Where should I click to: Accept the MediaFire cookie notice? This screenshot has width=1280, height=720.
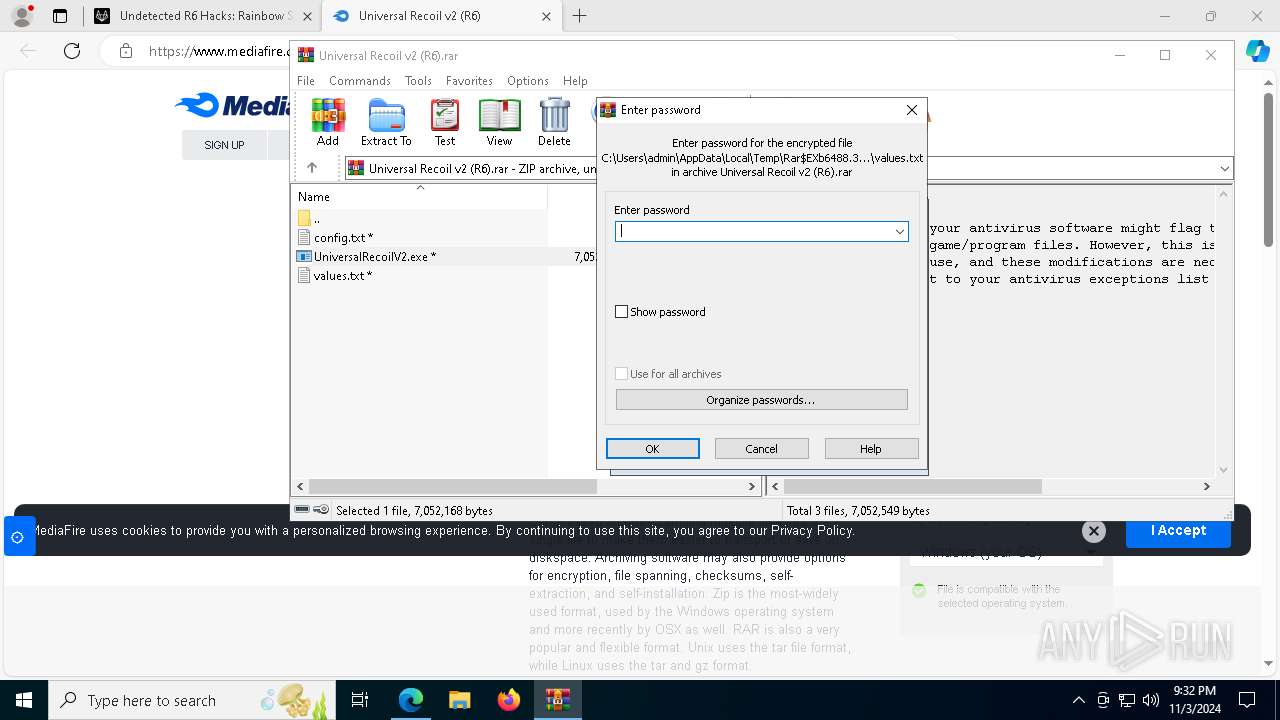(x=1178, y=530)
